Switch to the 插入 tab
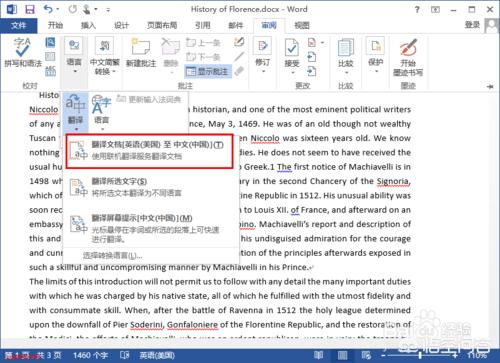Image resolution: width=500 pixels, height=363 pixels. [88, 25]
